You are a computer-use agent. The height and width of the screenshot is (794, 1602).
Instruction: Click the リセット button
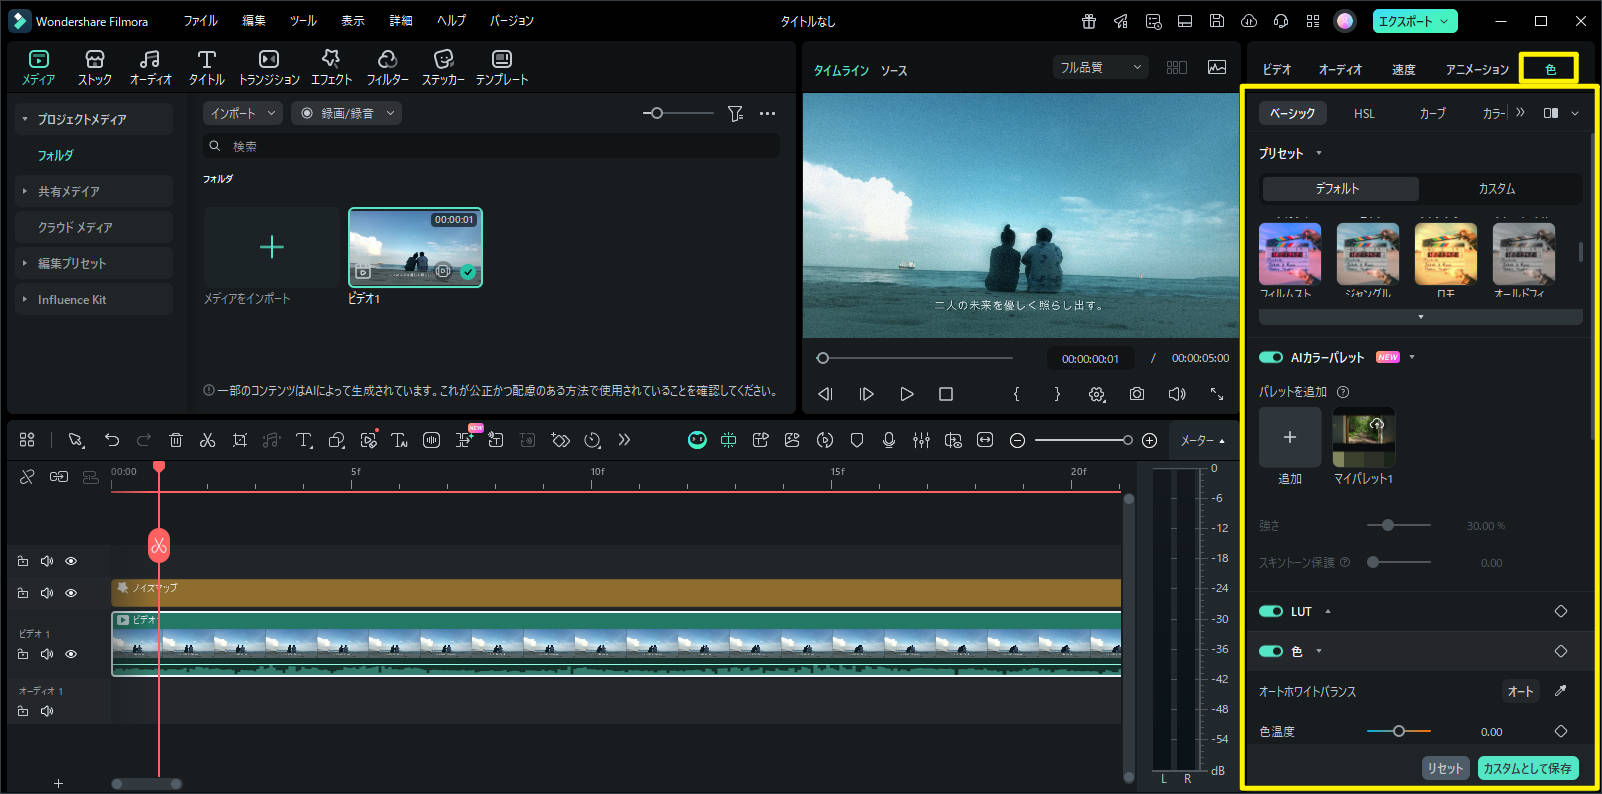1445,768
